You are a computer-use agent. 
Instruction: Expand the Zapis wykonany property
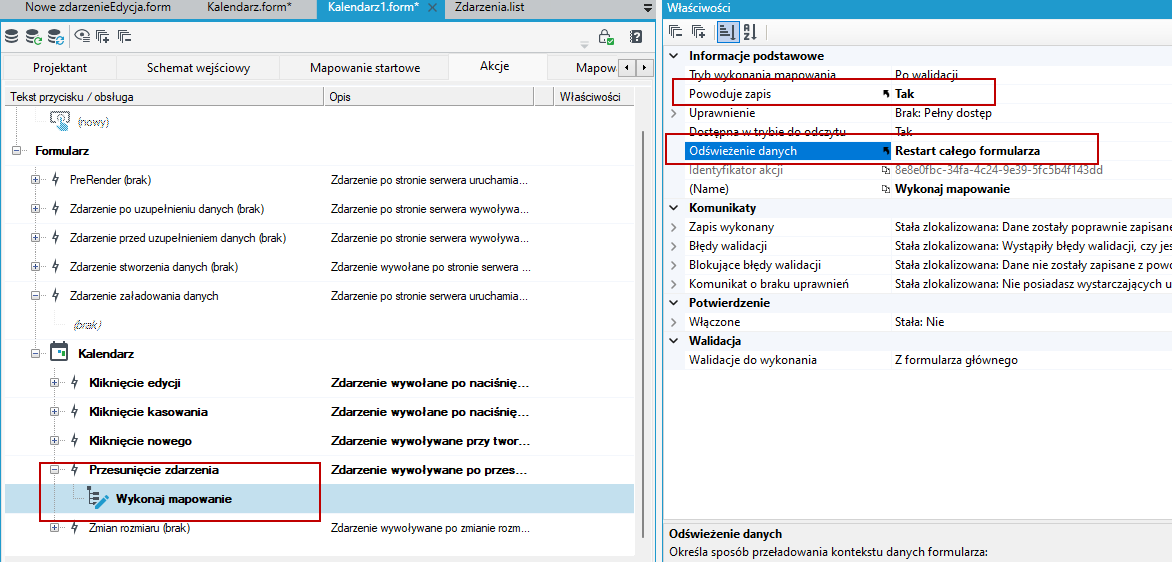(x=674, y=226)
